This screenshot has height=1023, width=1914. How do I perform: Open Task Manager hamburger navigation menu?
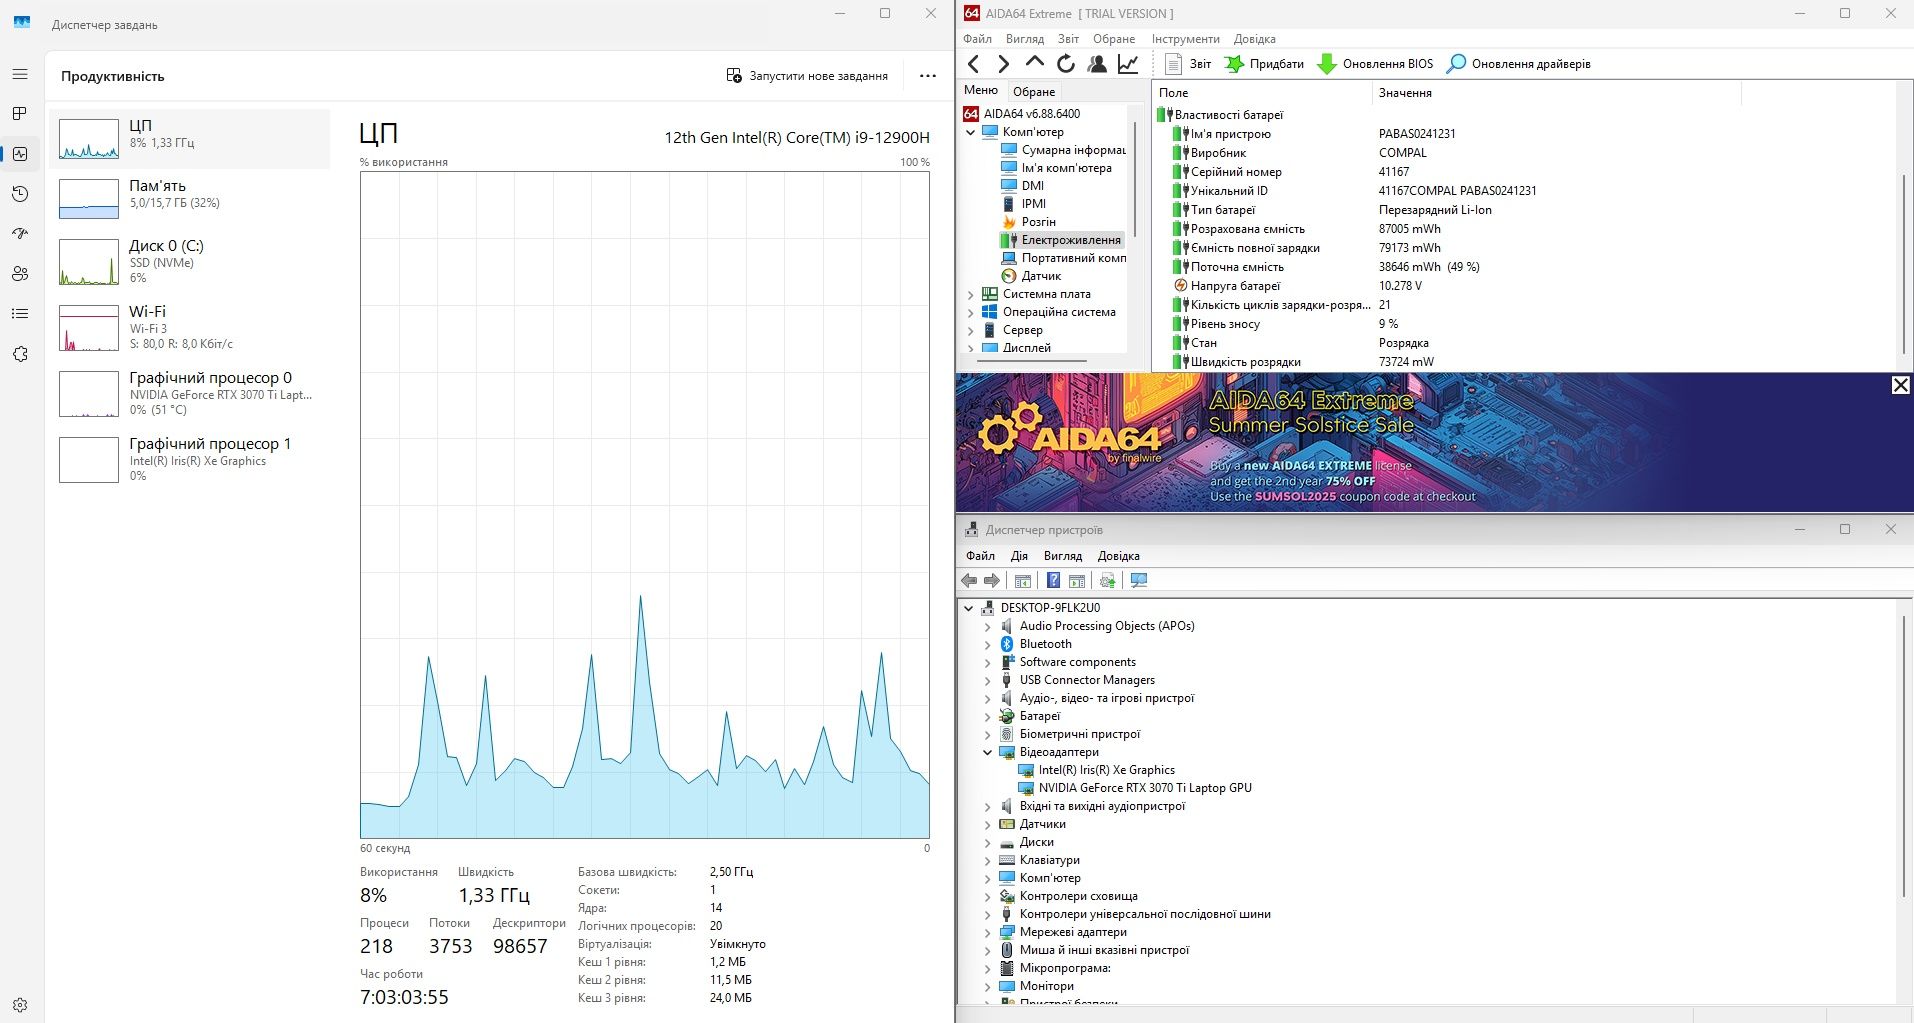20,74
